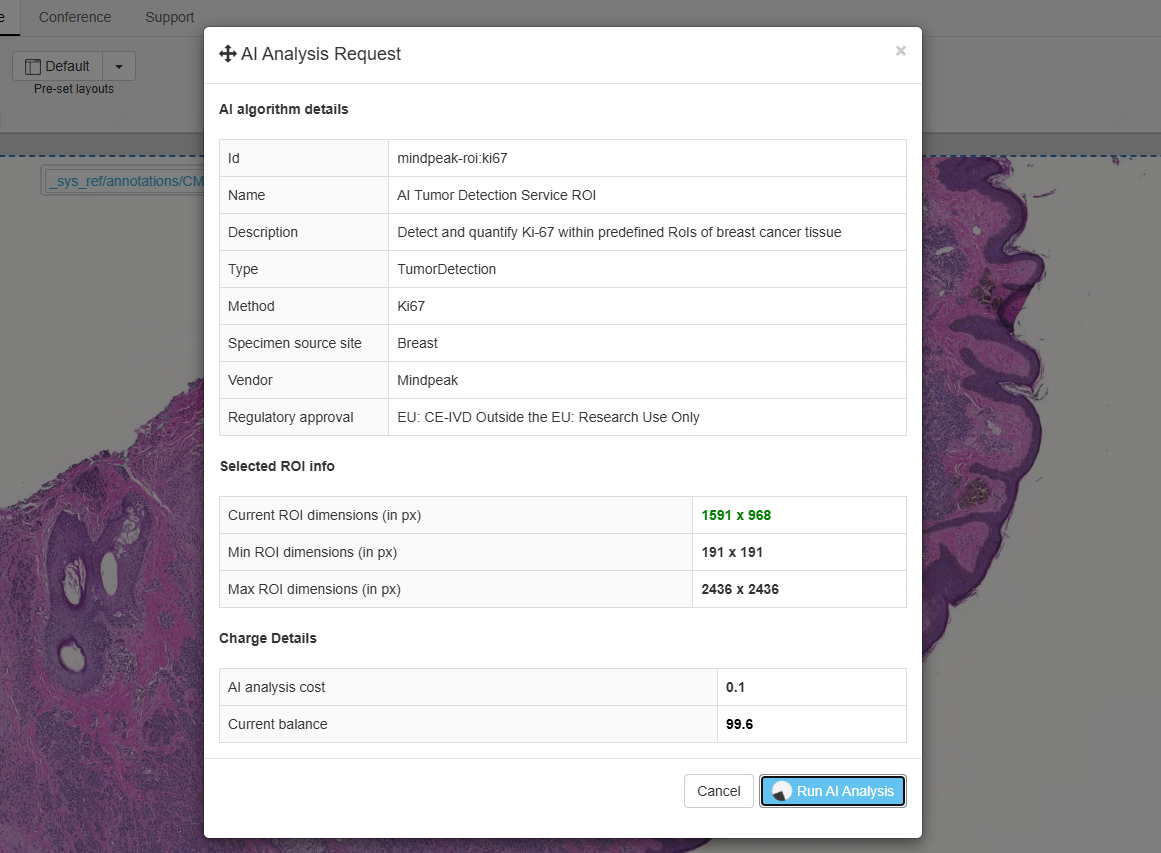Click the Pre-set layouts label
The image size is (1161, 853).
click(74, 89)
